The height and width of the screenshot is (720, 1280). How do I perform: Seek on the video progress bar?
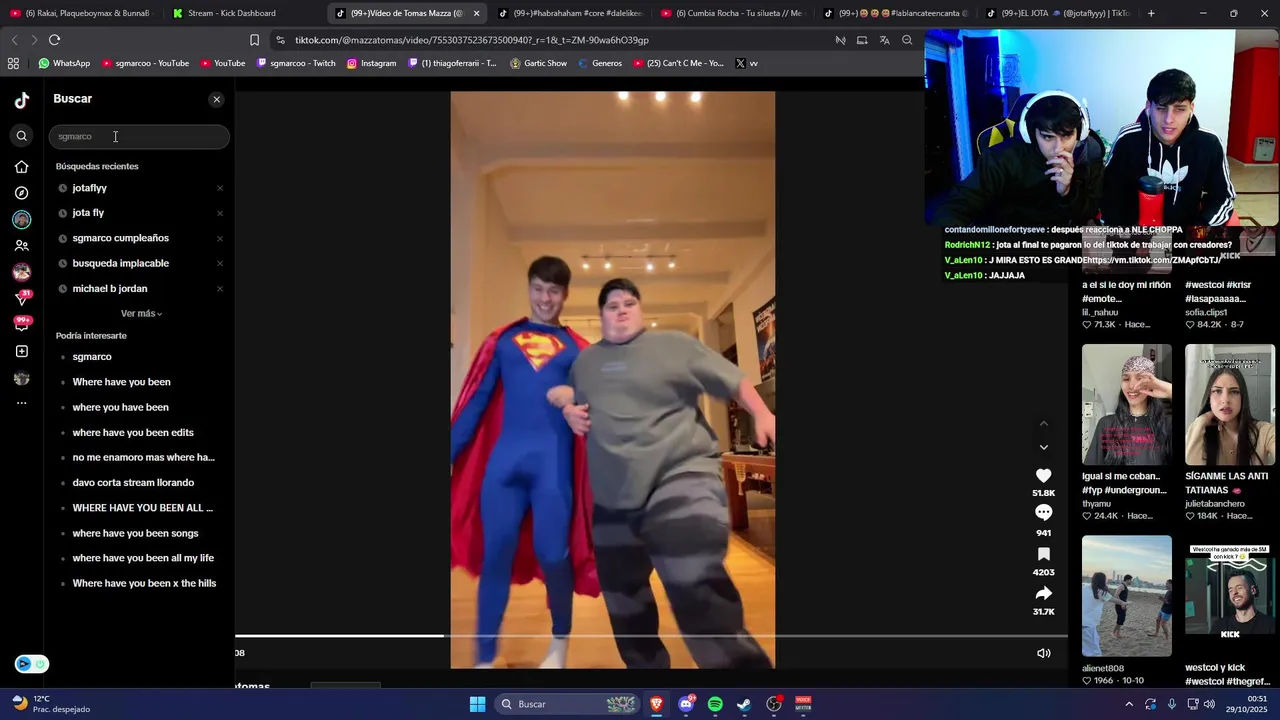(651, 635)
